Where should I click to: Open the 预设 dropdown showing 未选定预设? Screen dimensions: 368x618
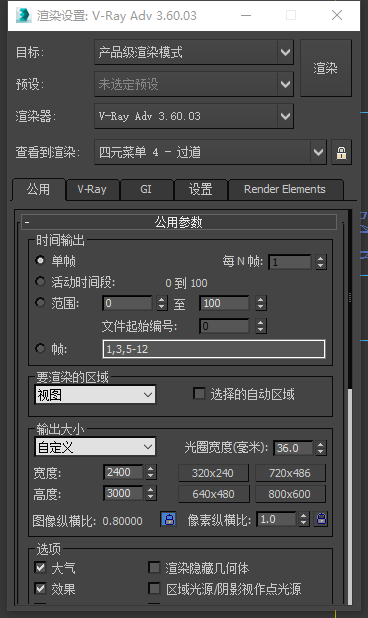coord(194,84)
